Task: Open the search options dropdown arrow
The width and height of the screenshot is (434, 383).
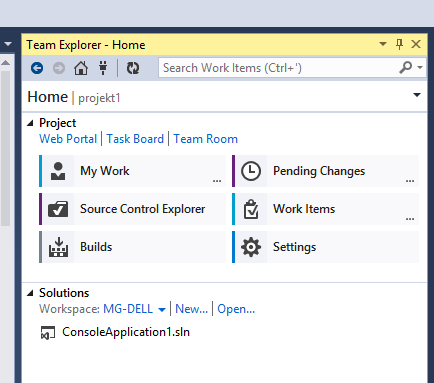Action: point(420,68)
